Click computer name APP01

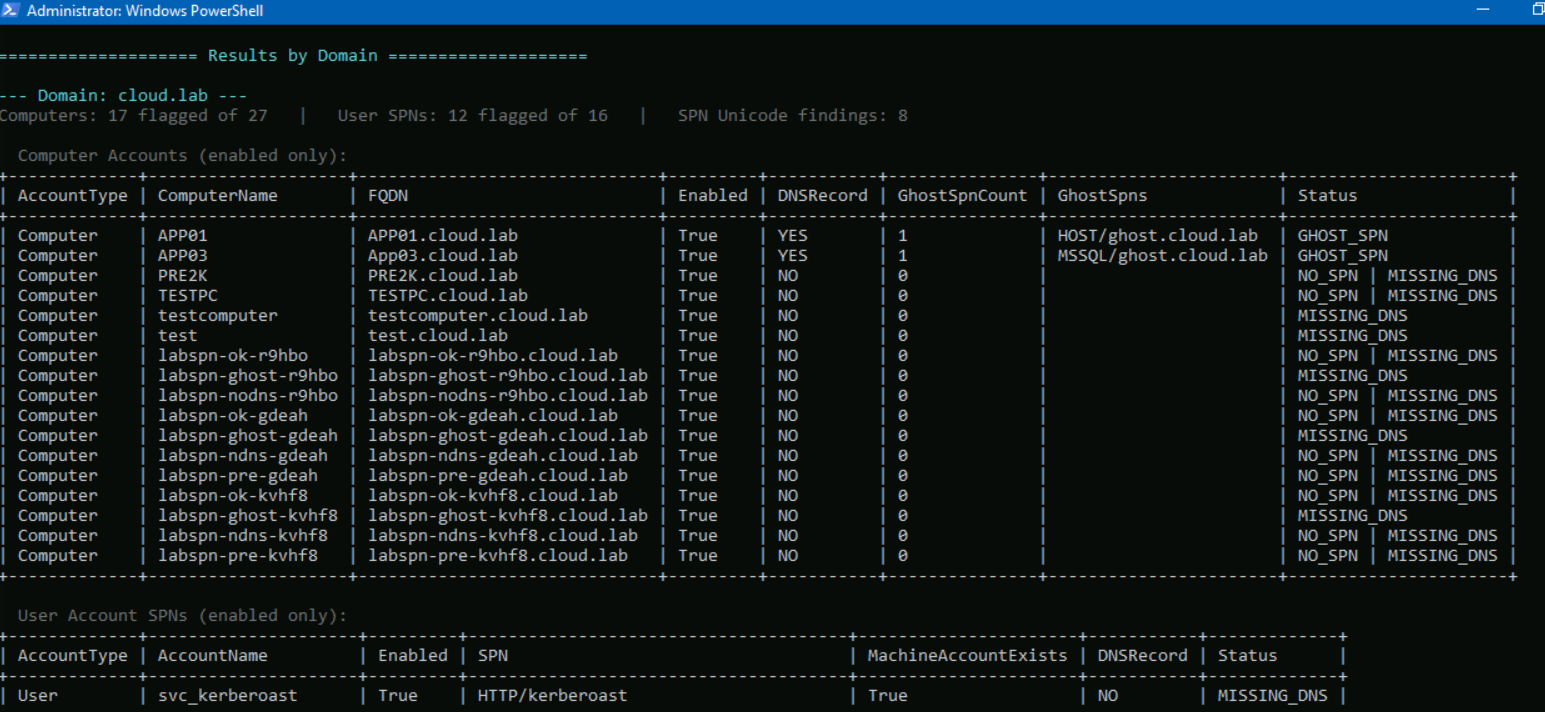[x=182, y=236]
